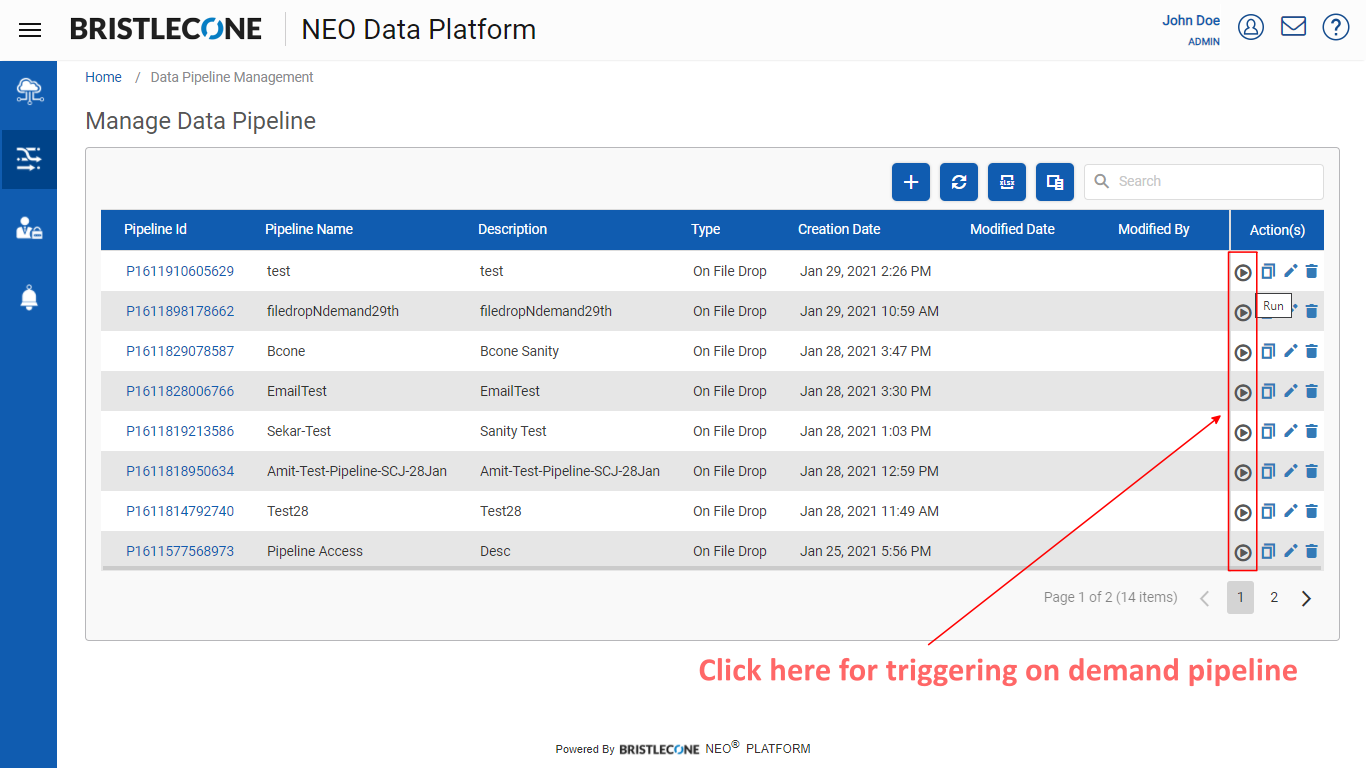Open pipeline P1611898178662
Screen dimensions: 1366x768
pos(180,311)
